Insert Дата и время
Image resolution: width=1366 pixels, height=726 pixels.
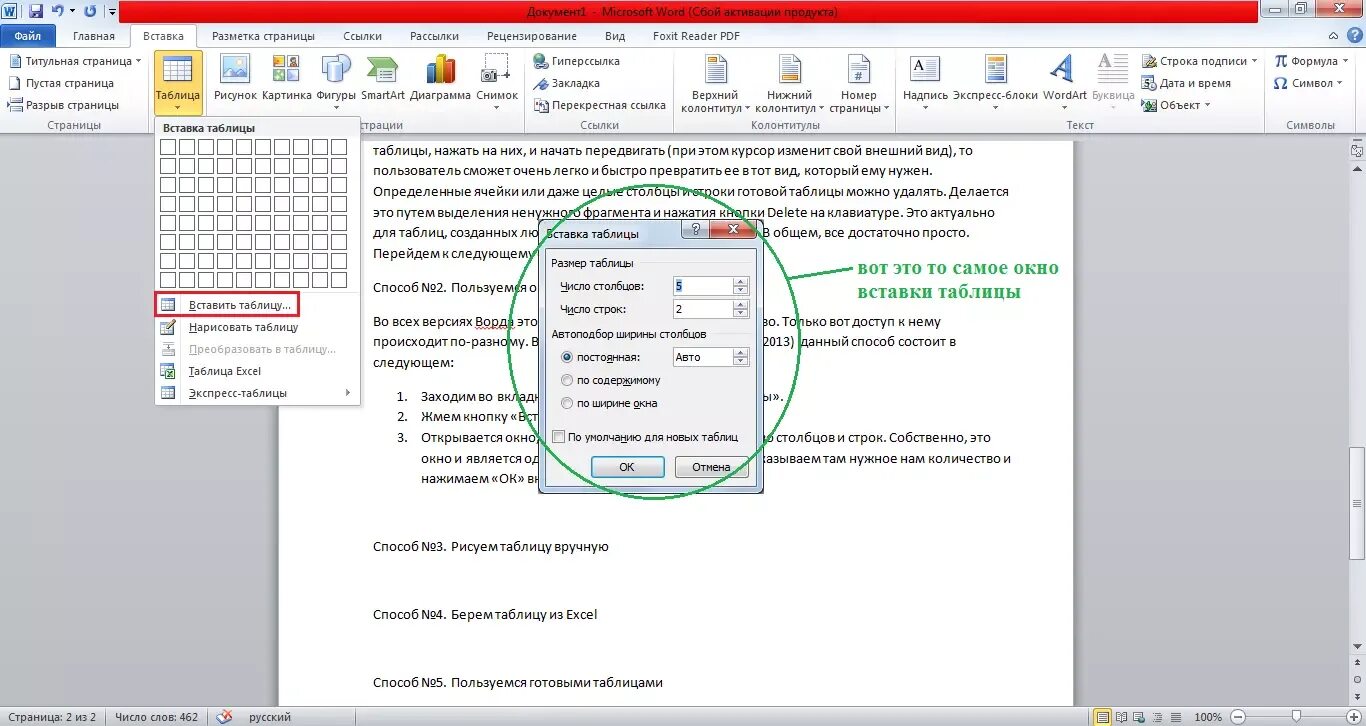pyautogui.click(x=1186, y=83)
